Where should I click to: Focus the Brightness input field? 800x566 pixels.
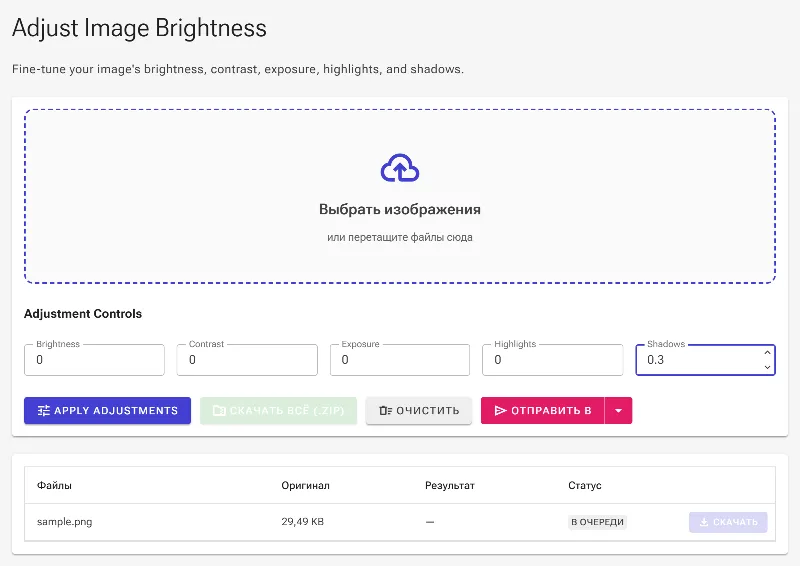tap(94, 360)
